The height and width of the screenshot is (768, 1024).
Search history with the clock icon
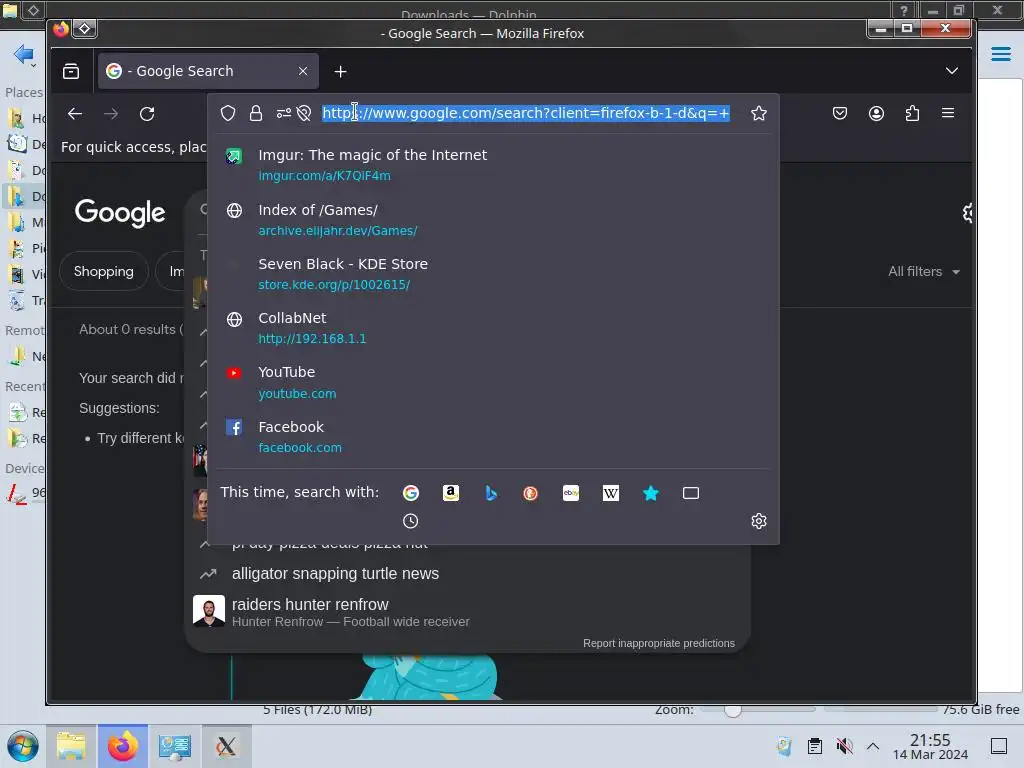(x=410, y=521)
